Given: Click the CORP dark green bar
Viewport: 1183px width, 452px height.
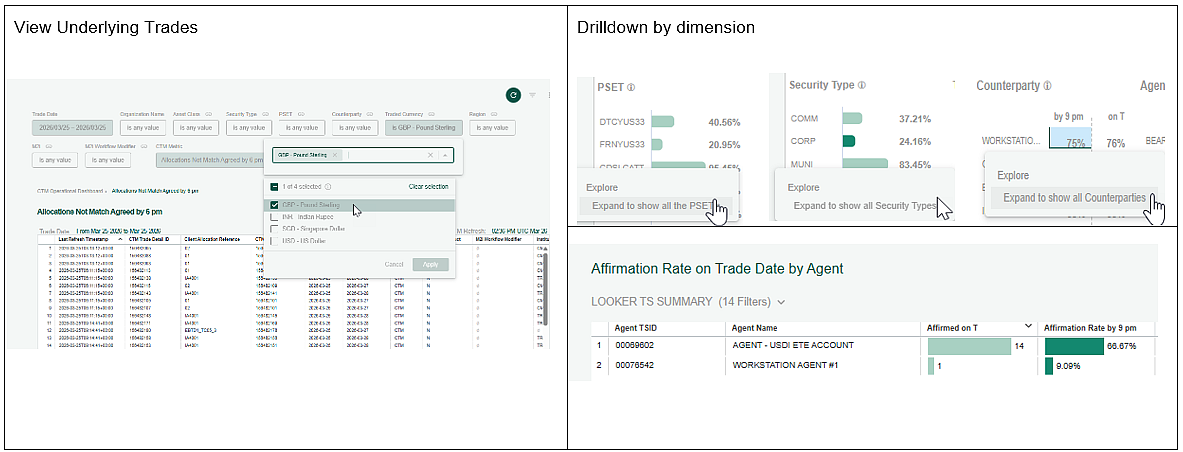Looking at the screenshot, I should coord(849,141).
